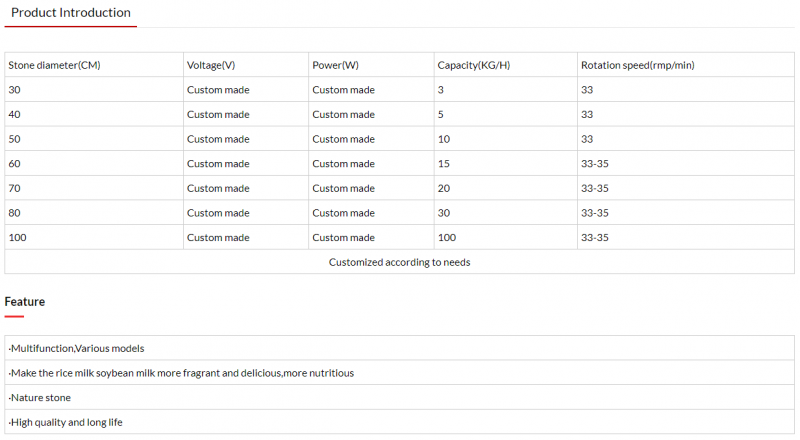The height and width of the screenshot is (440, 800).
Task: Select power Custom made in the 80 row
Action: click(343, 212)
